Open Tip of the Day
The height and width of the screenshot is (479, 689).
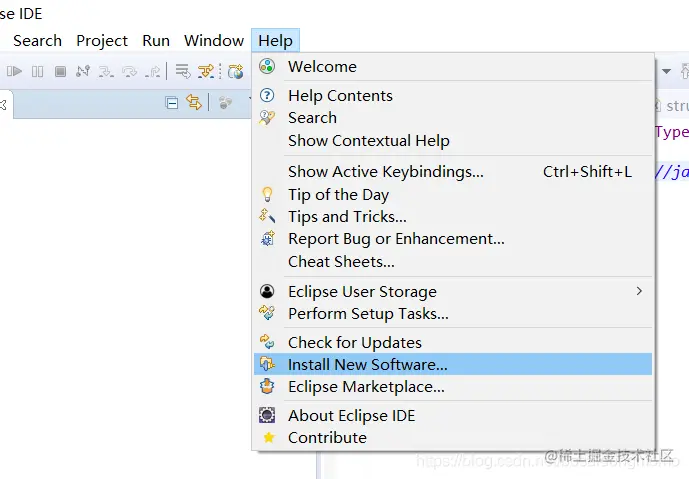453,194
